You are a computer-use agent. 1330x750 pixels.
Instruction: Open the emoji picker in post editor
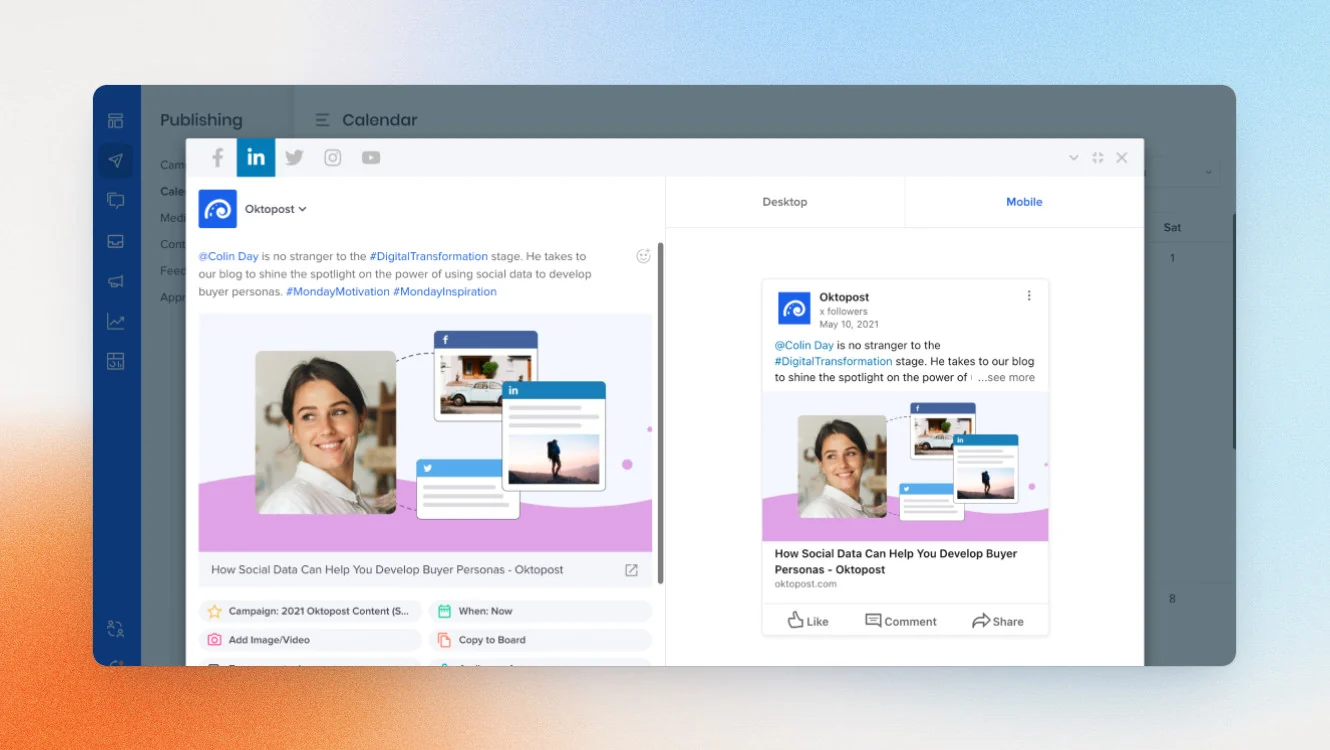644,256
